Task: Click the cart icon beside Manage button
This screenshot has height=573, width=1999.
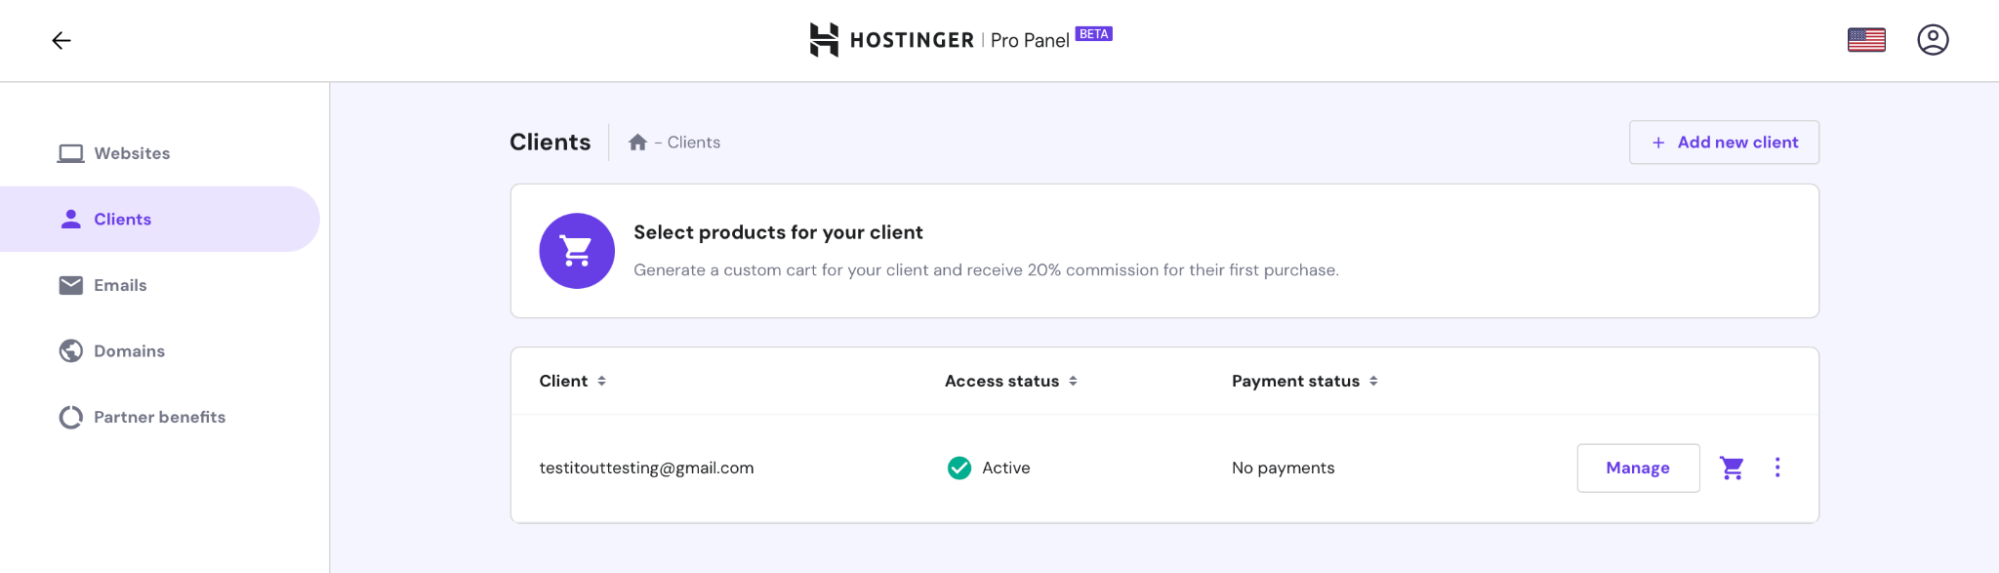Action: pyautogui.click(x=1731, y=468)
